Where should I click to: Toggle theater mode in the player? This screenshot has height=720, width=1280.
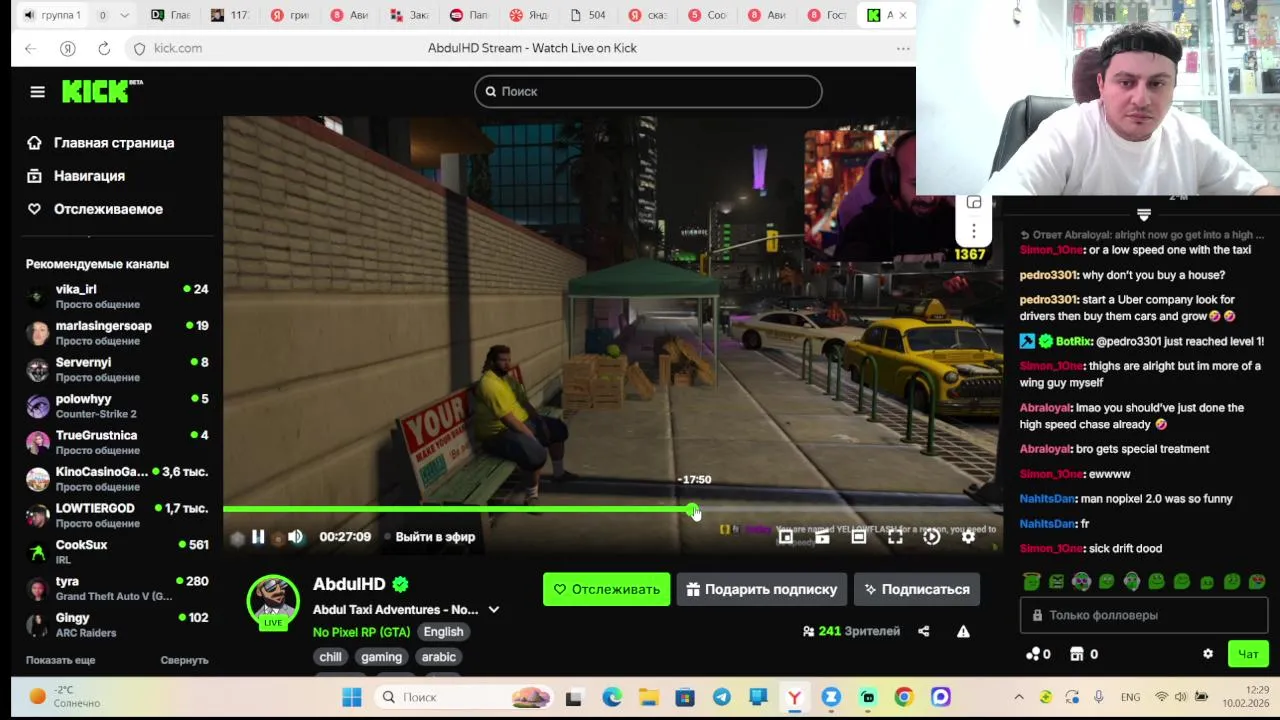(x=858, y=537)
